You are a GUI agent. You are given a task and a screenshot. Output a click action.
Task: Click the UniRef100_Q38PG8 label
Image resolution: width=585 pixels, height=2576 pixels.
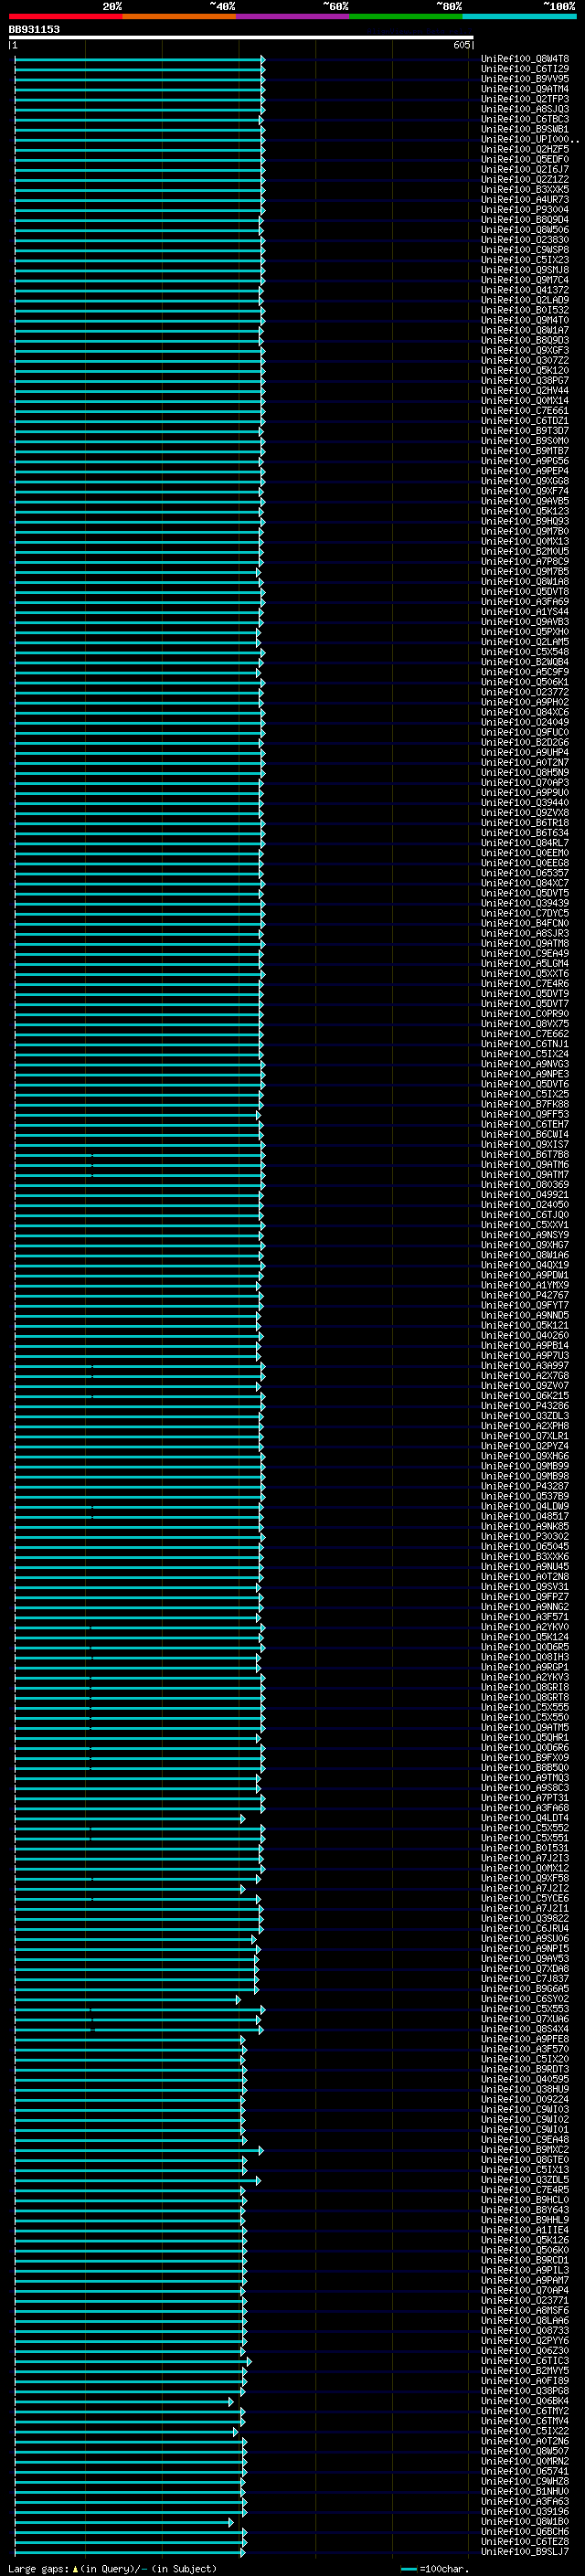[x=524, y=2391]
